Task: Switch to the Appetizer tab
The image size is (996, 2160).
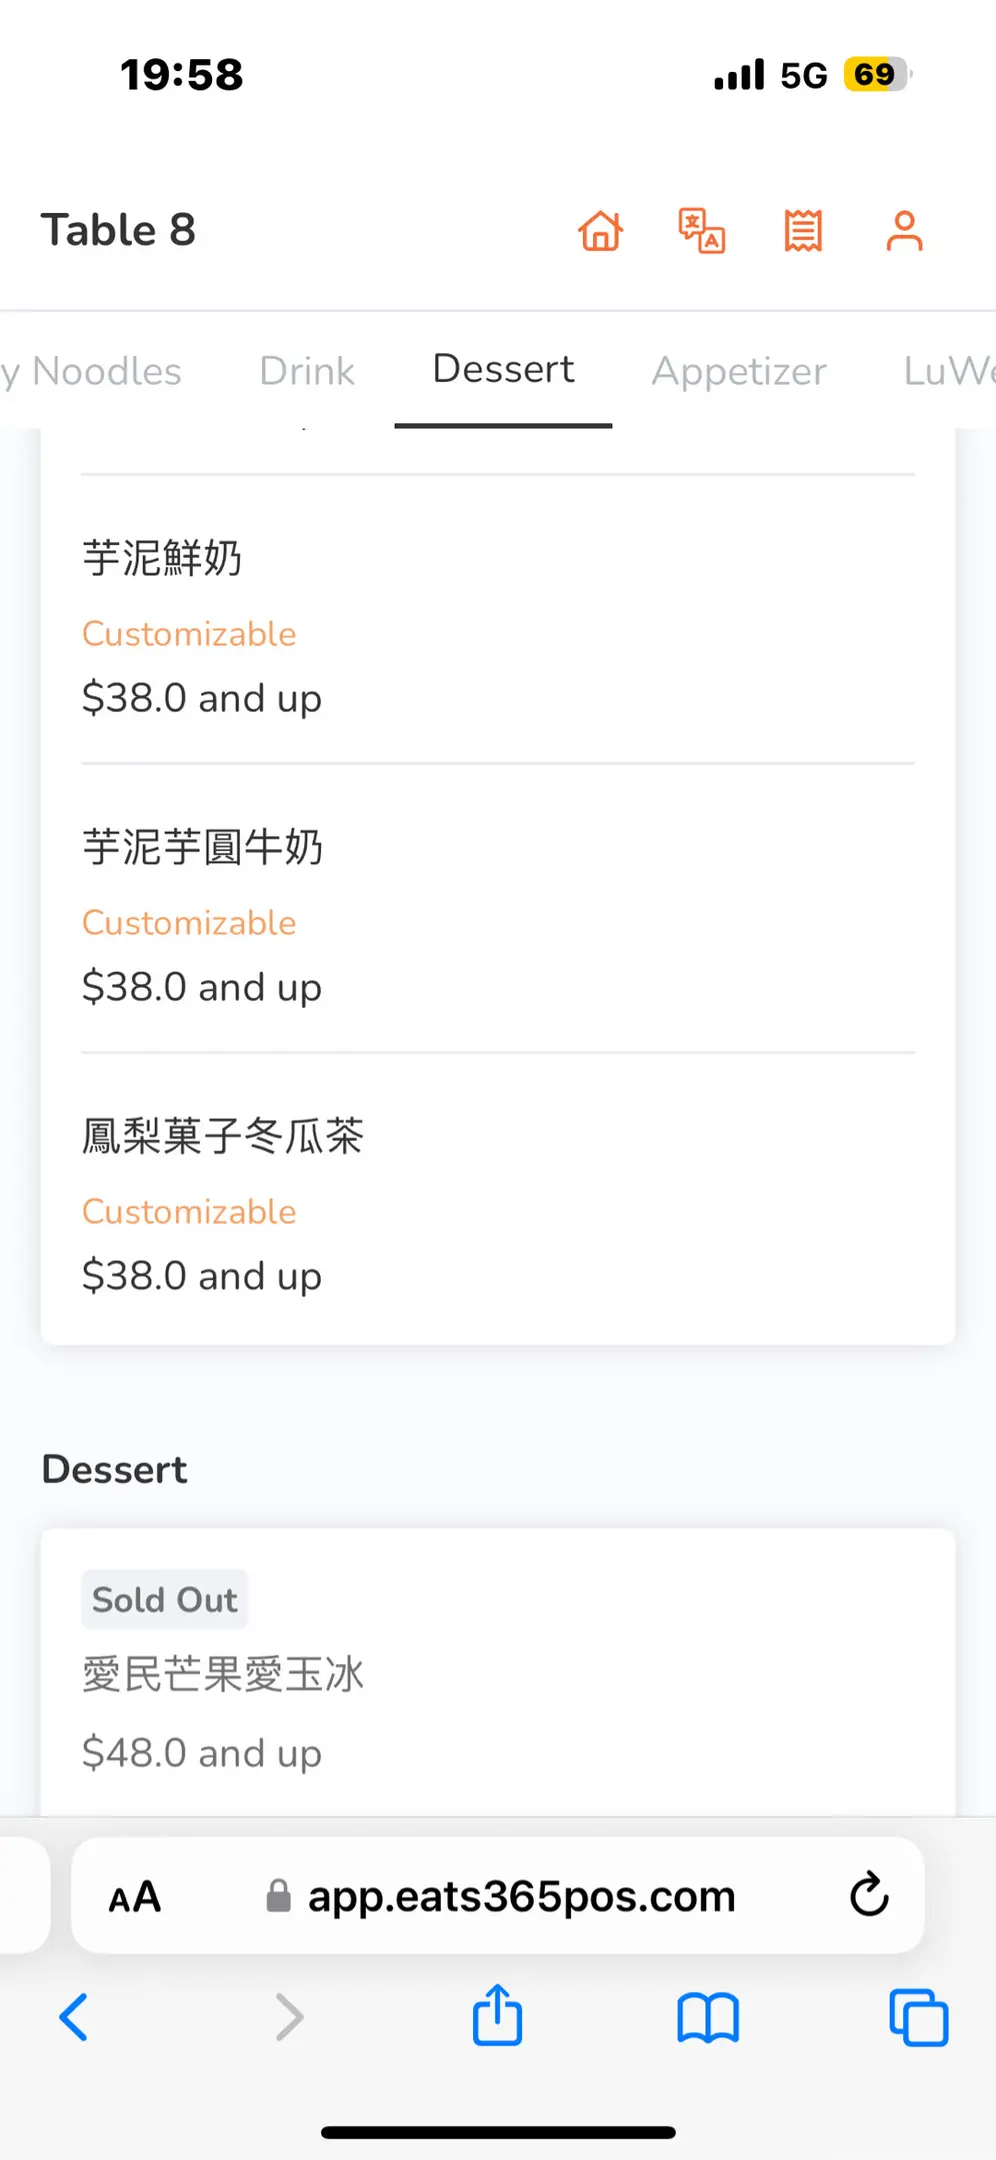Action: click(x=739, y=371)
